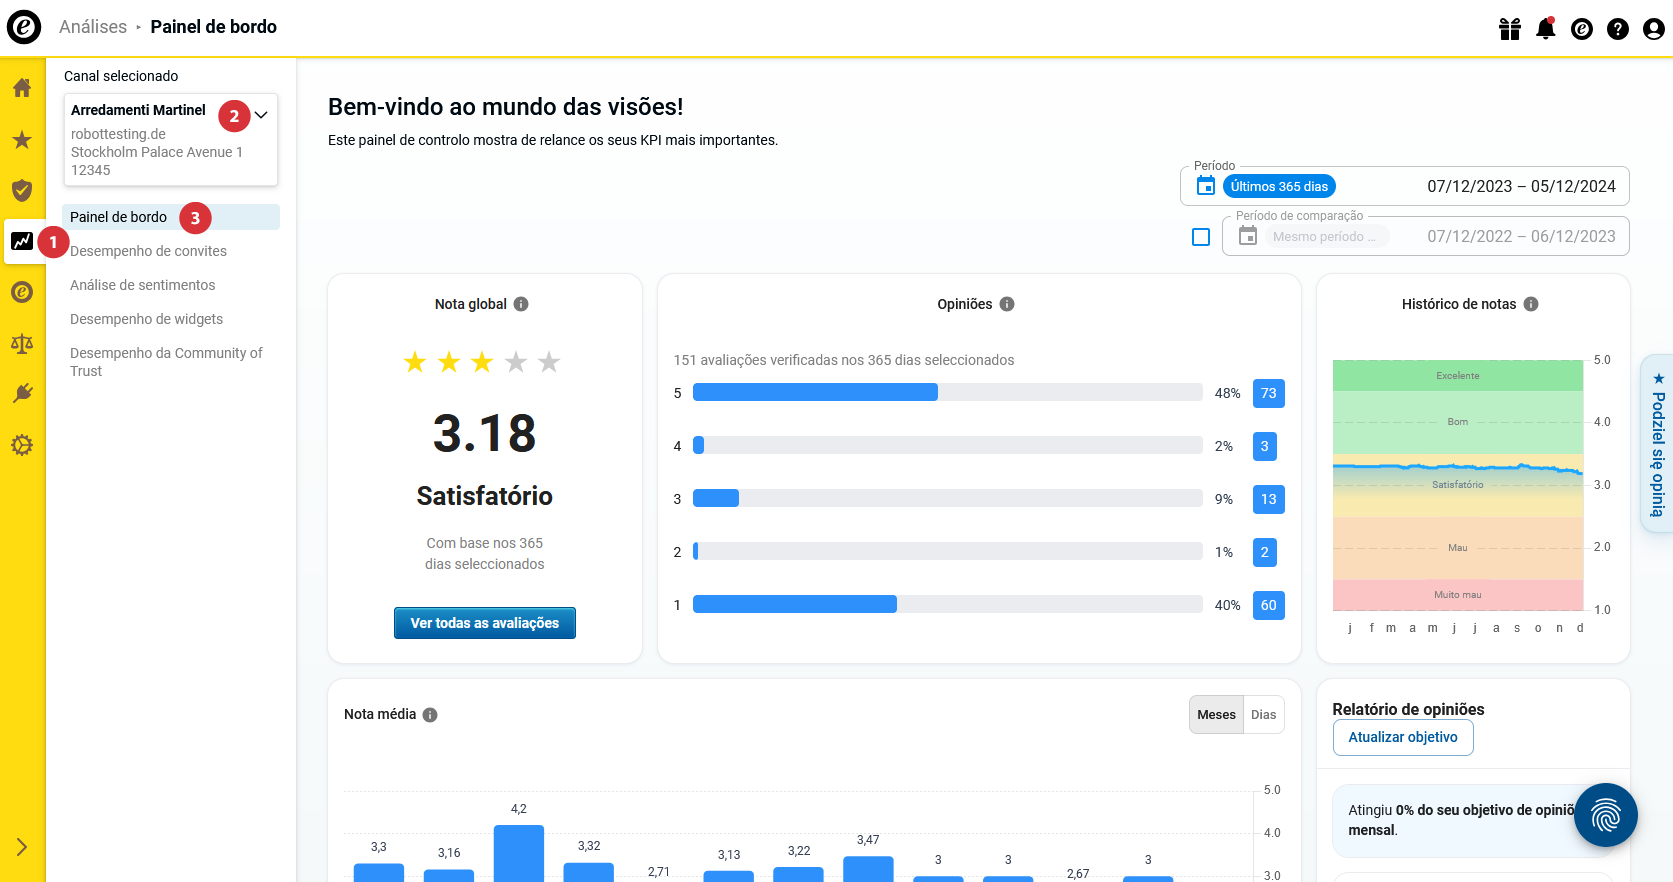The height and width of the screenshot is (882, 1673).
Task: Open the gift icon in header
Action: click(x=1510, y=29)
